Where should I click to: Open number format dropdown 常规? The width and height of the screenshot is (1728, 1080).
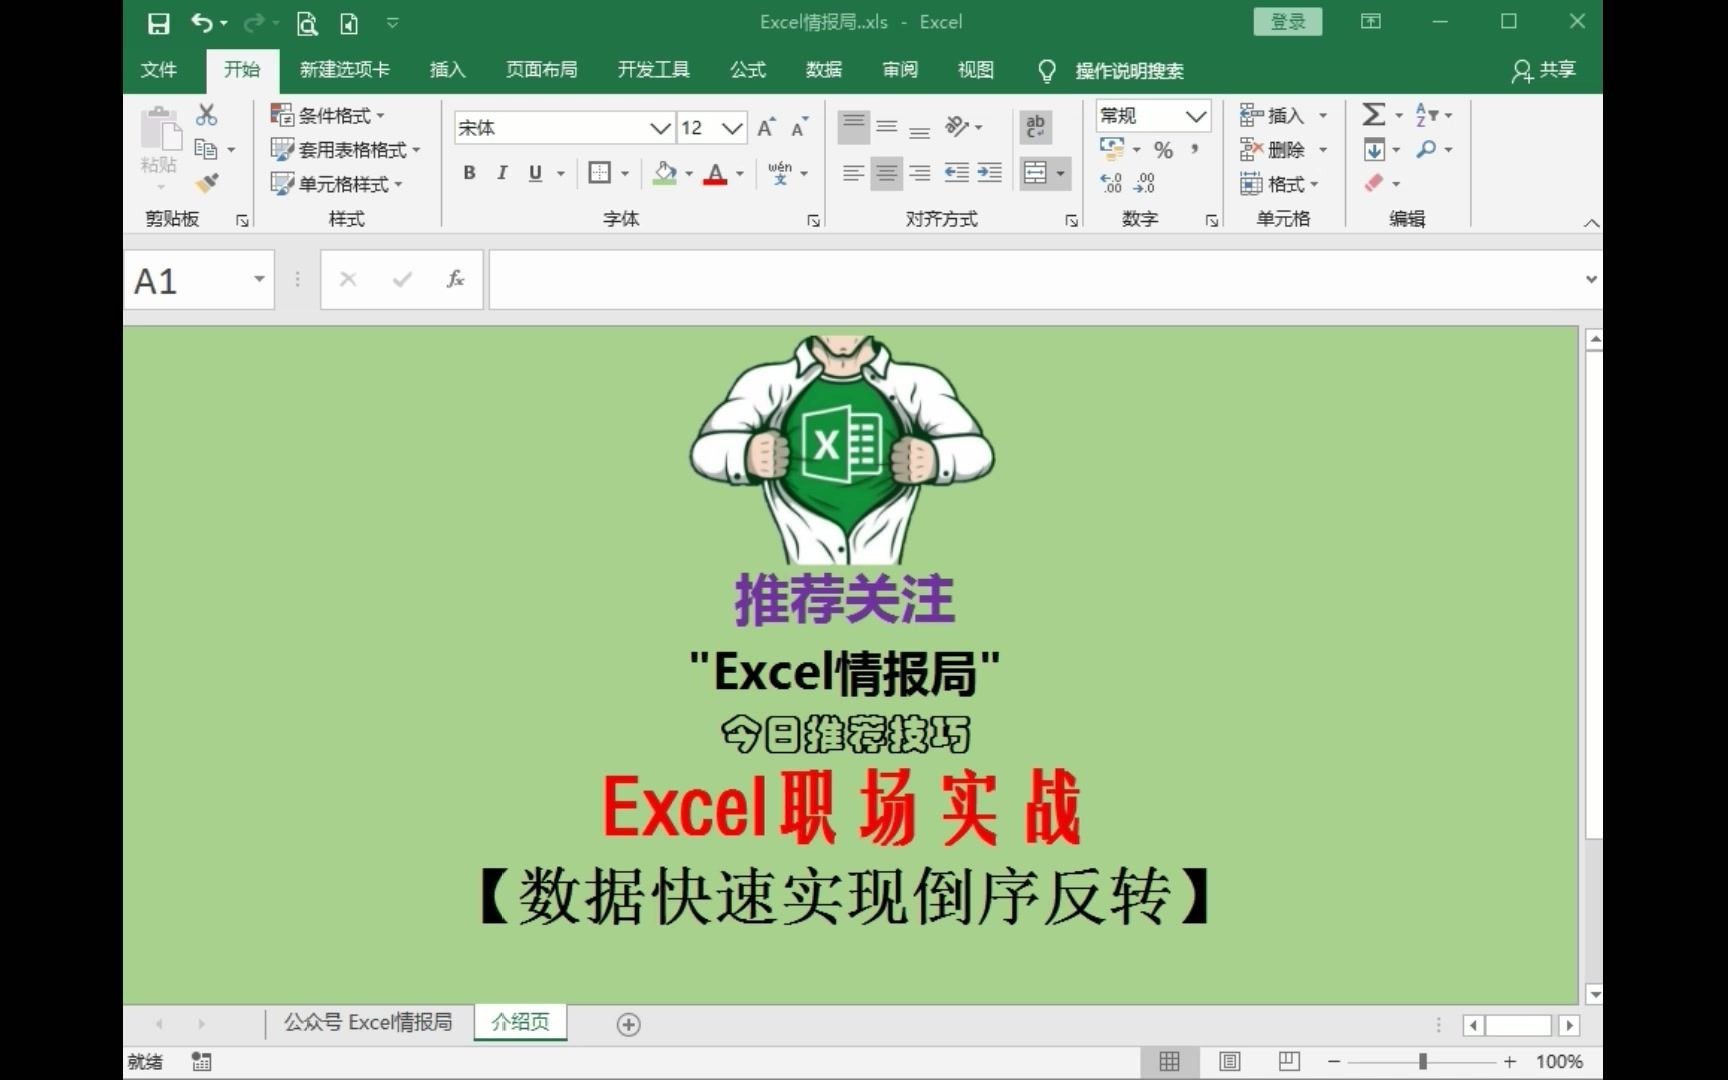click(1196, 116)
